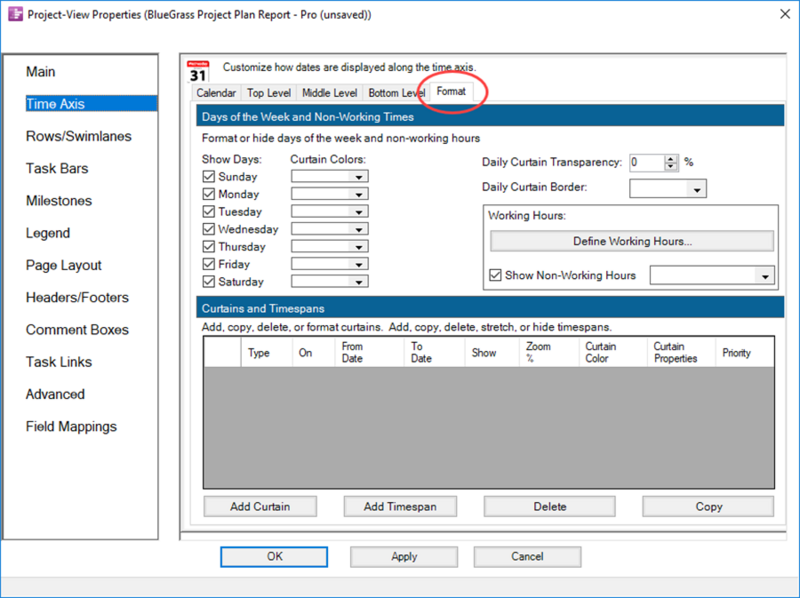This screenshot has width=800, height=598.
Task: Click the app icon in title bar
Action: (15, 14)
